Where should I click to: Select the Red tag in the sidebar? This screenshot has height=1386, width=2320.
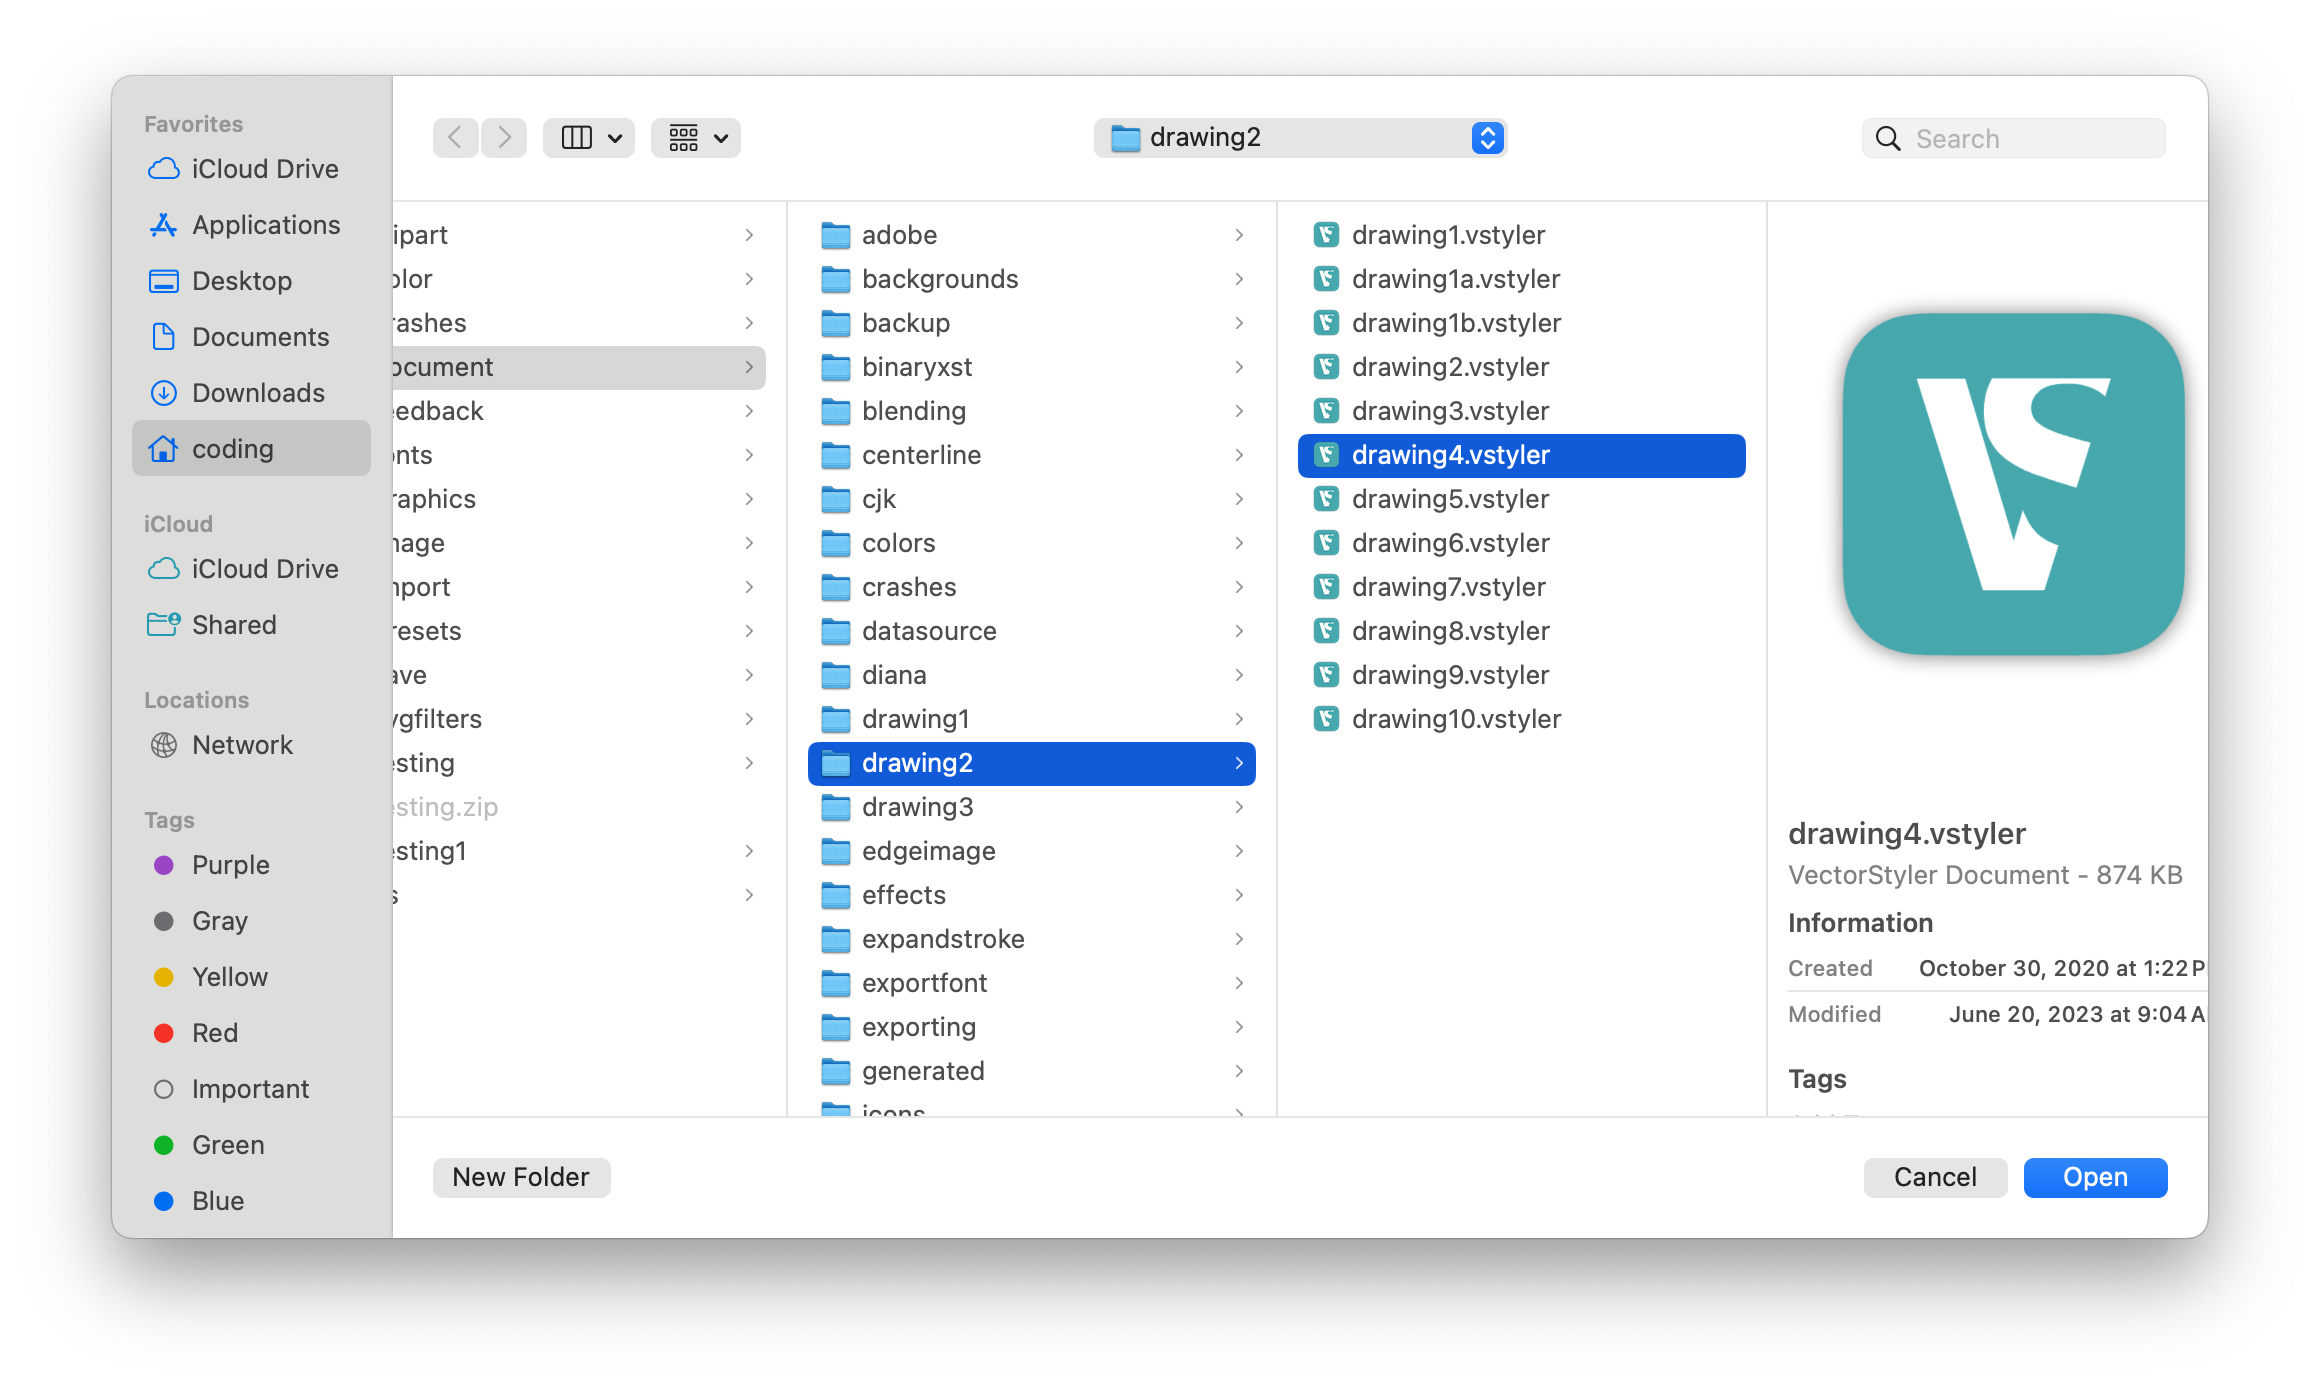tap(214, 1033)
